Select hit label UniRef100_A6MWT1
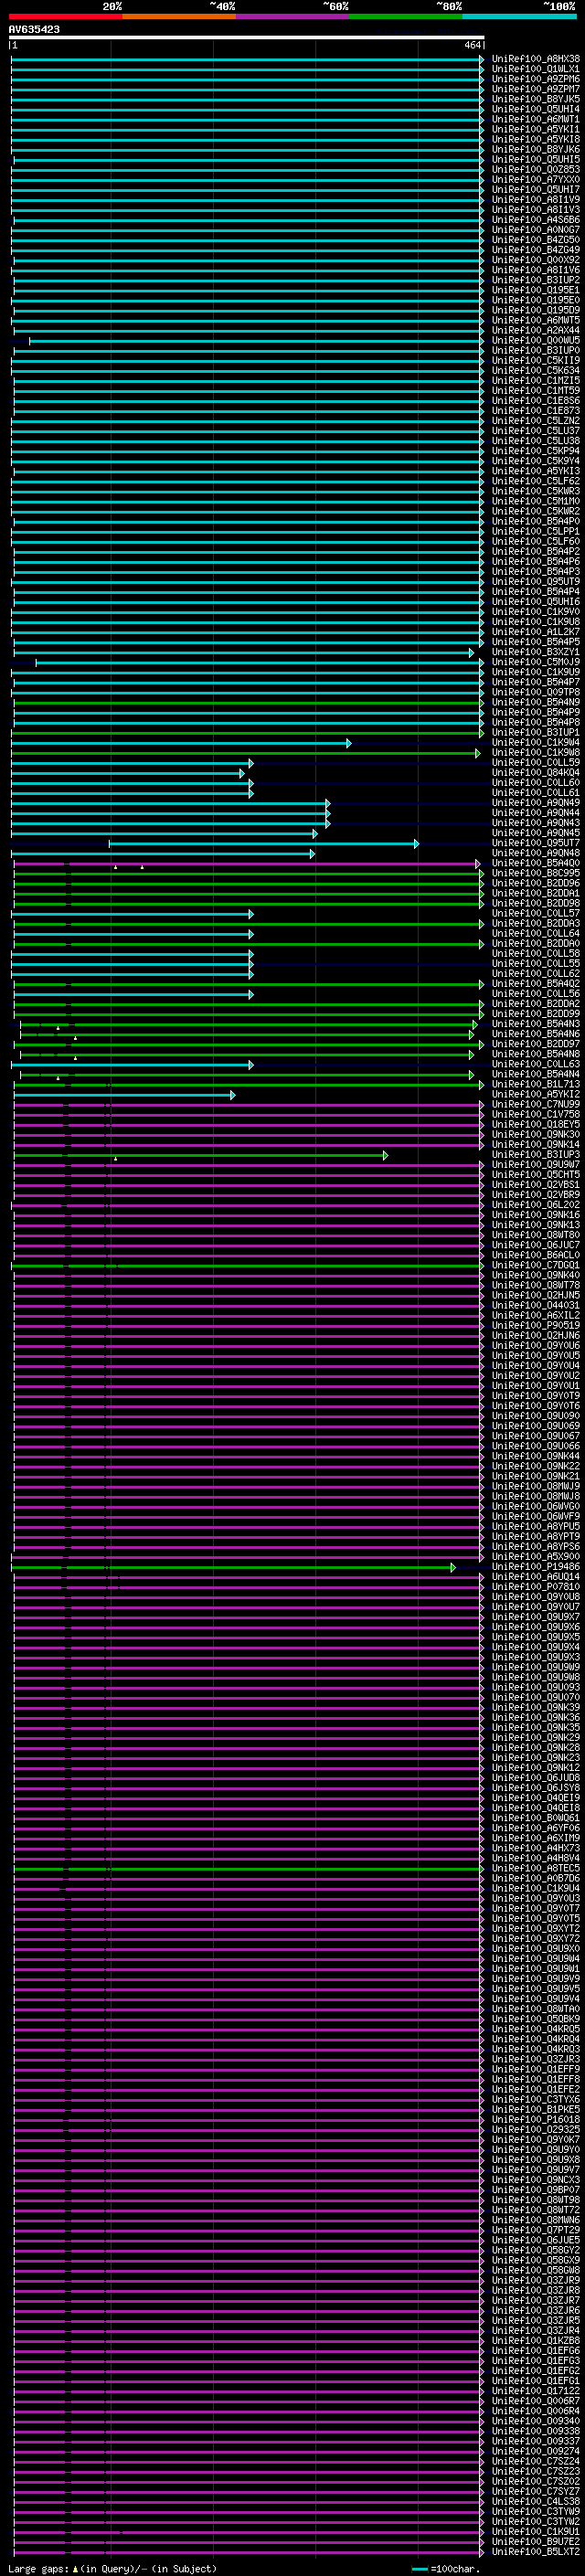585x2576 pixels. pyautogui.click(x=536, y=119)
